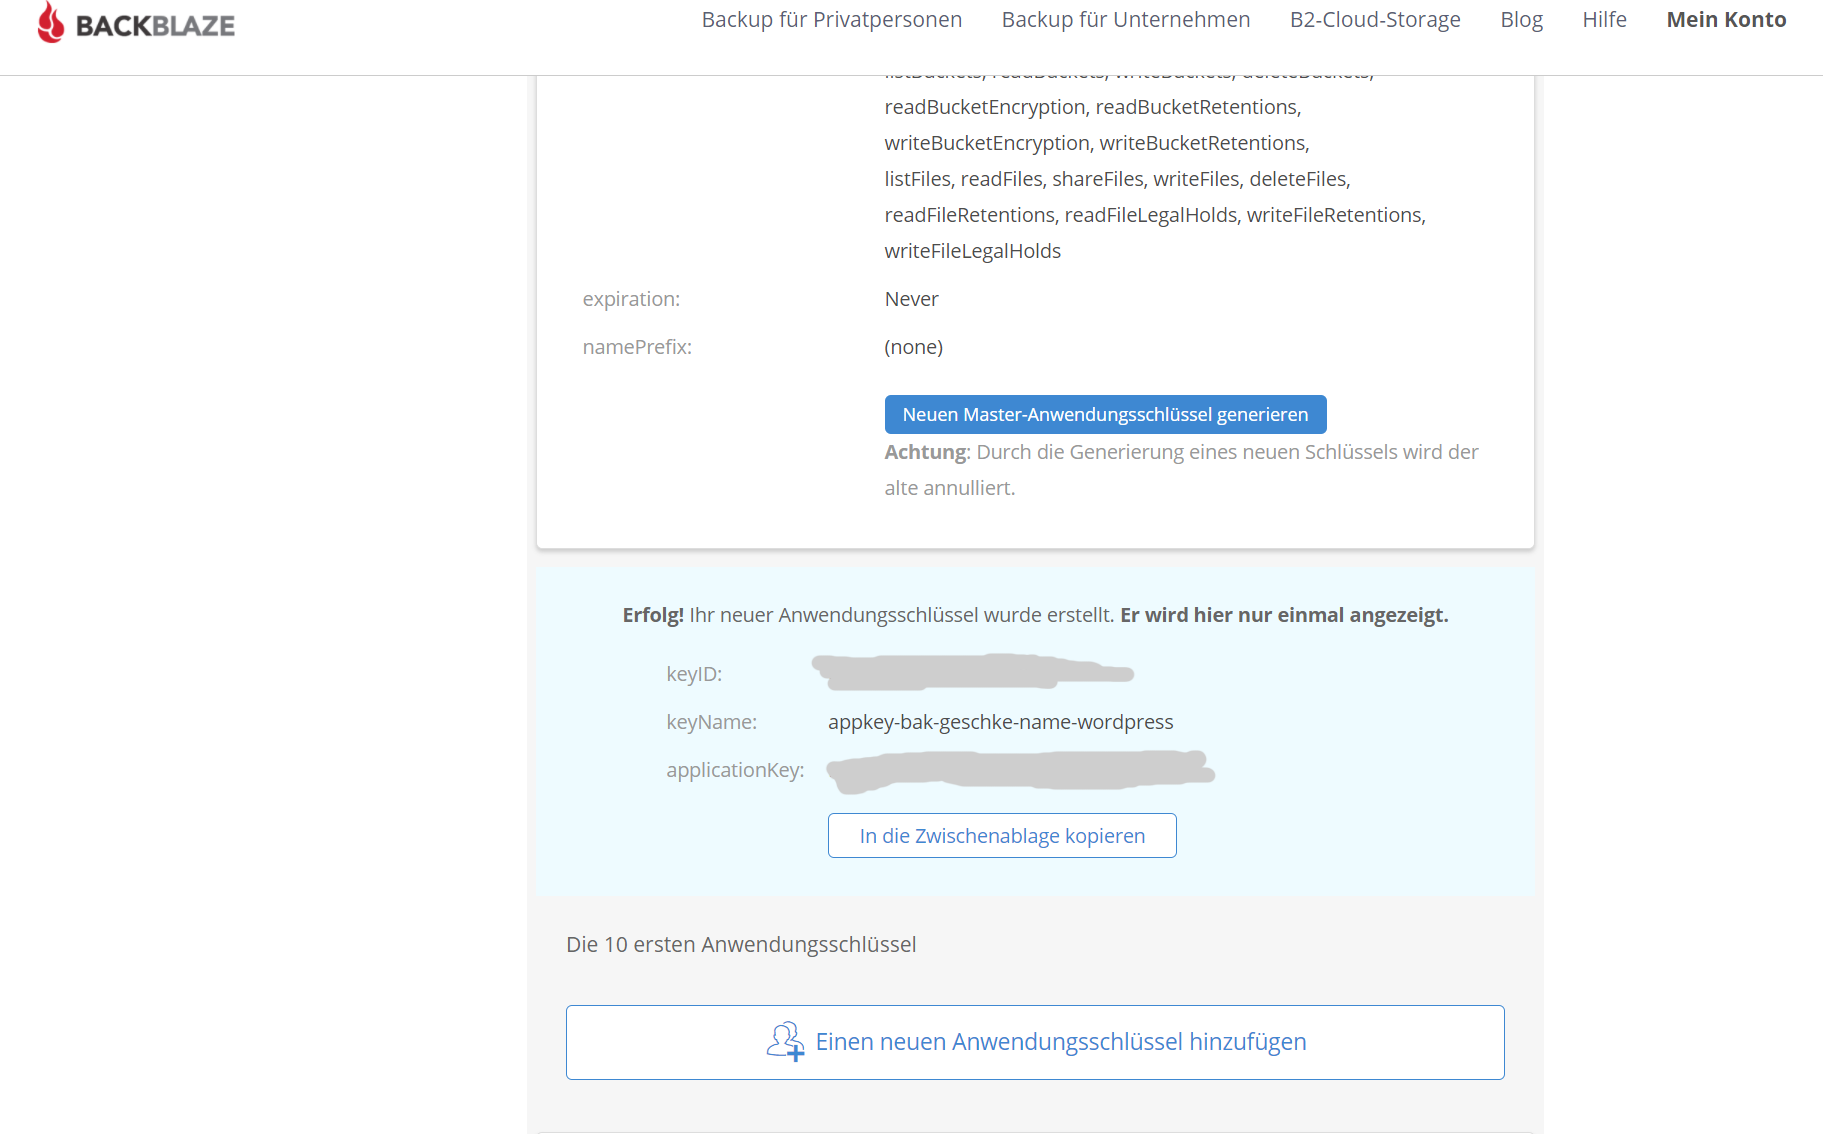1823x1134 pixels.
Task: Click the BACKBLAZE wordmark text
Action: pos(156,26)
